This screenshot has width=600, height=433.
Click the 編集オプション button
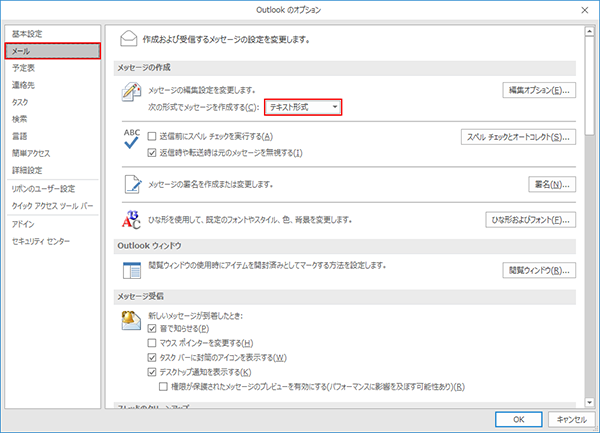click(539, 91)
